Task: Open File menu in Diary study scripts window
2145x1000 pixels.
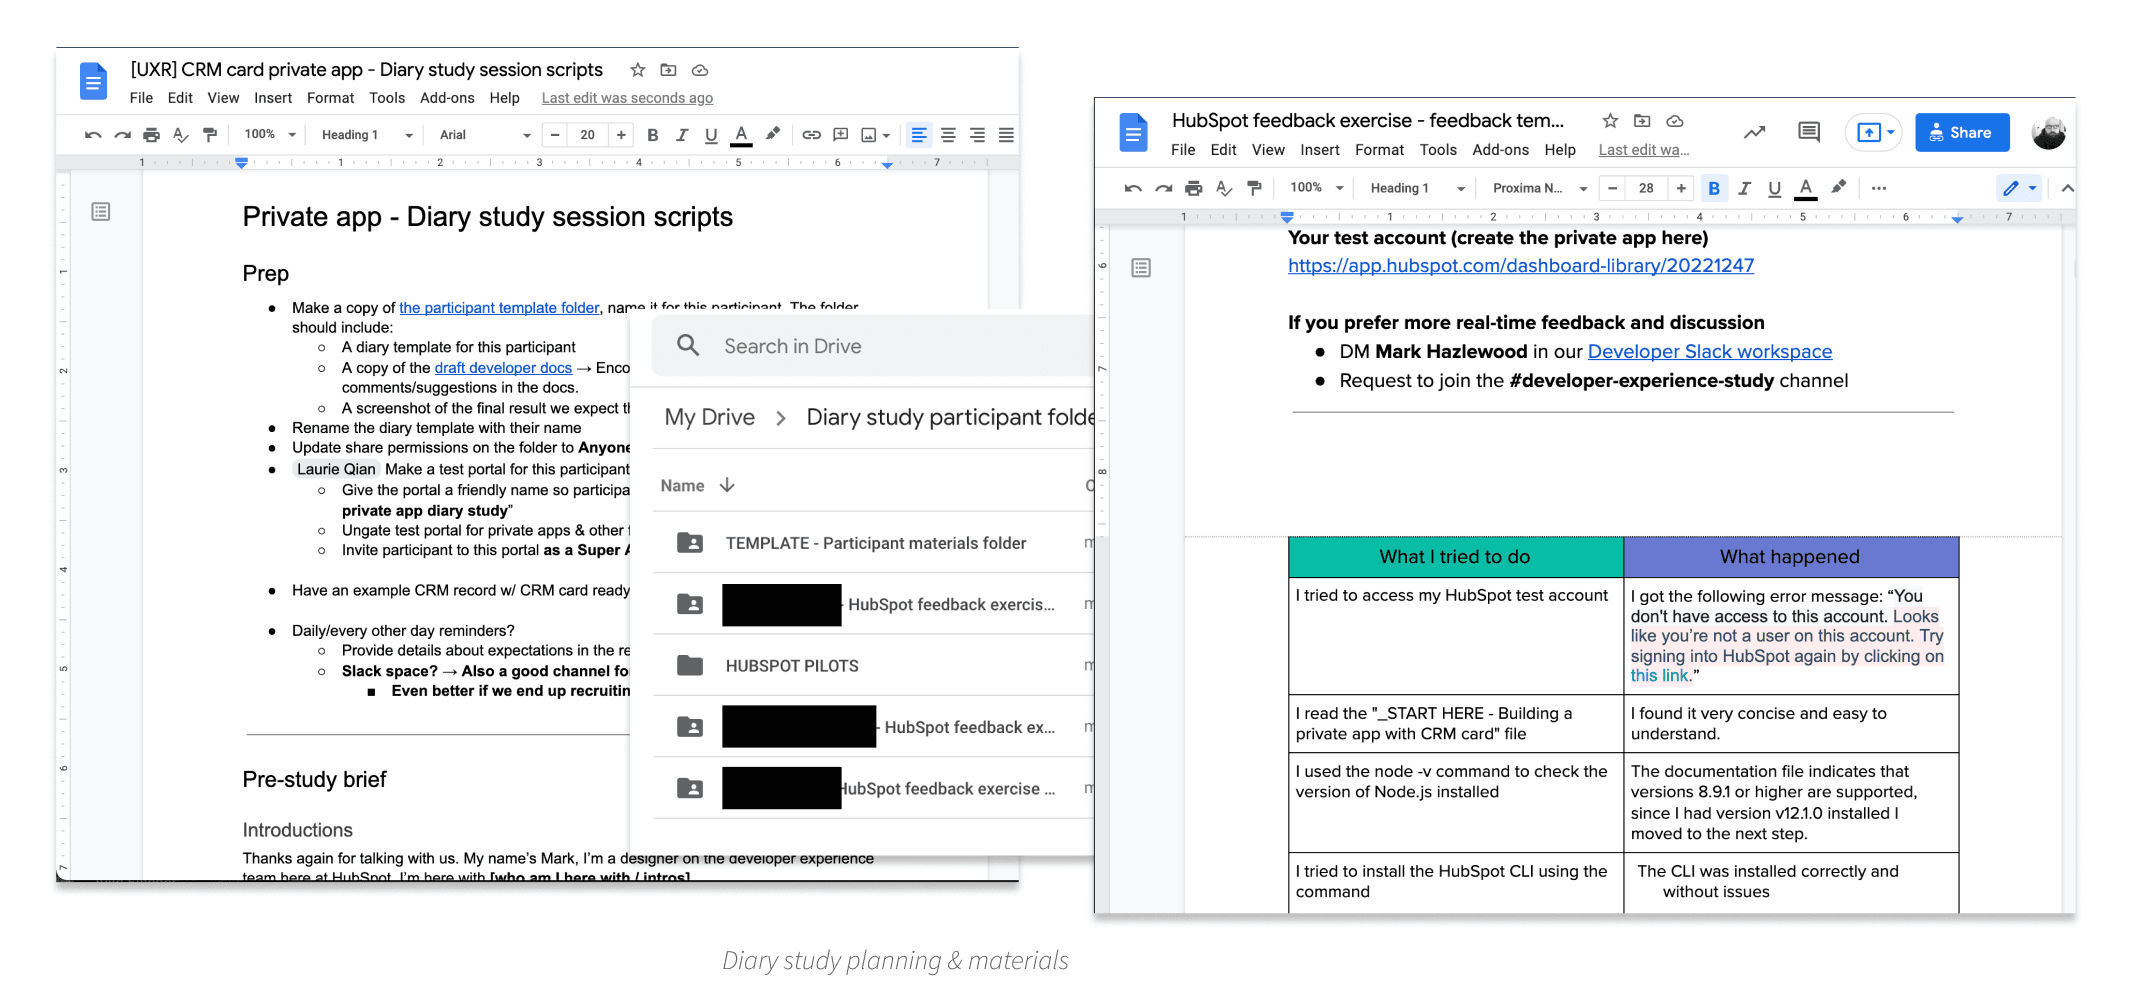Action: pos(141,98)
